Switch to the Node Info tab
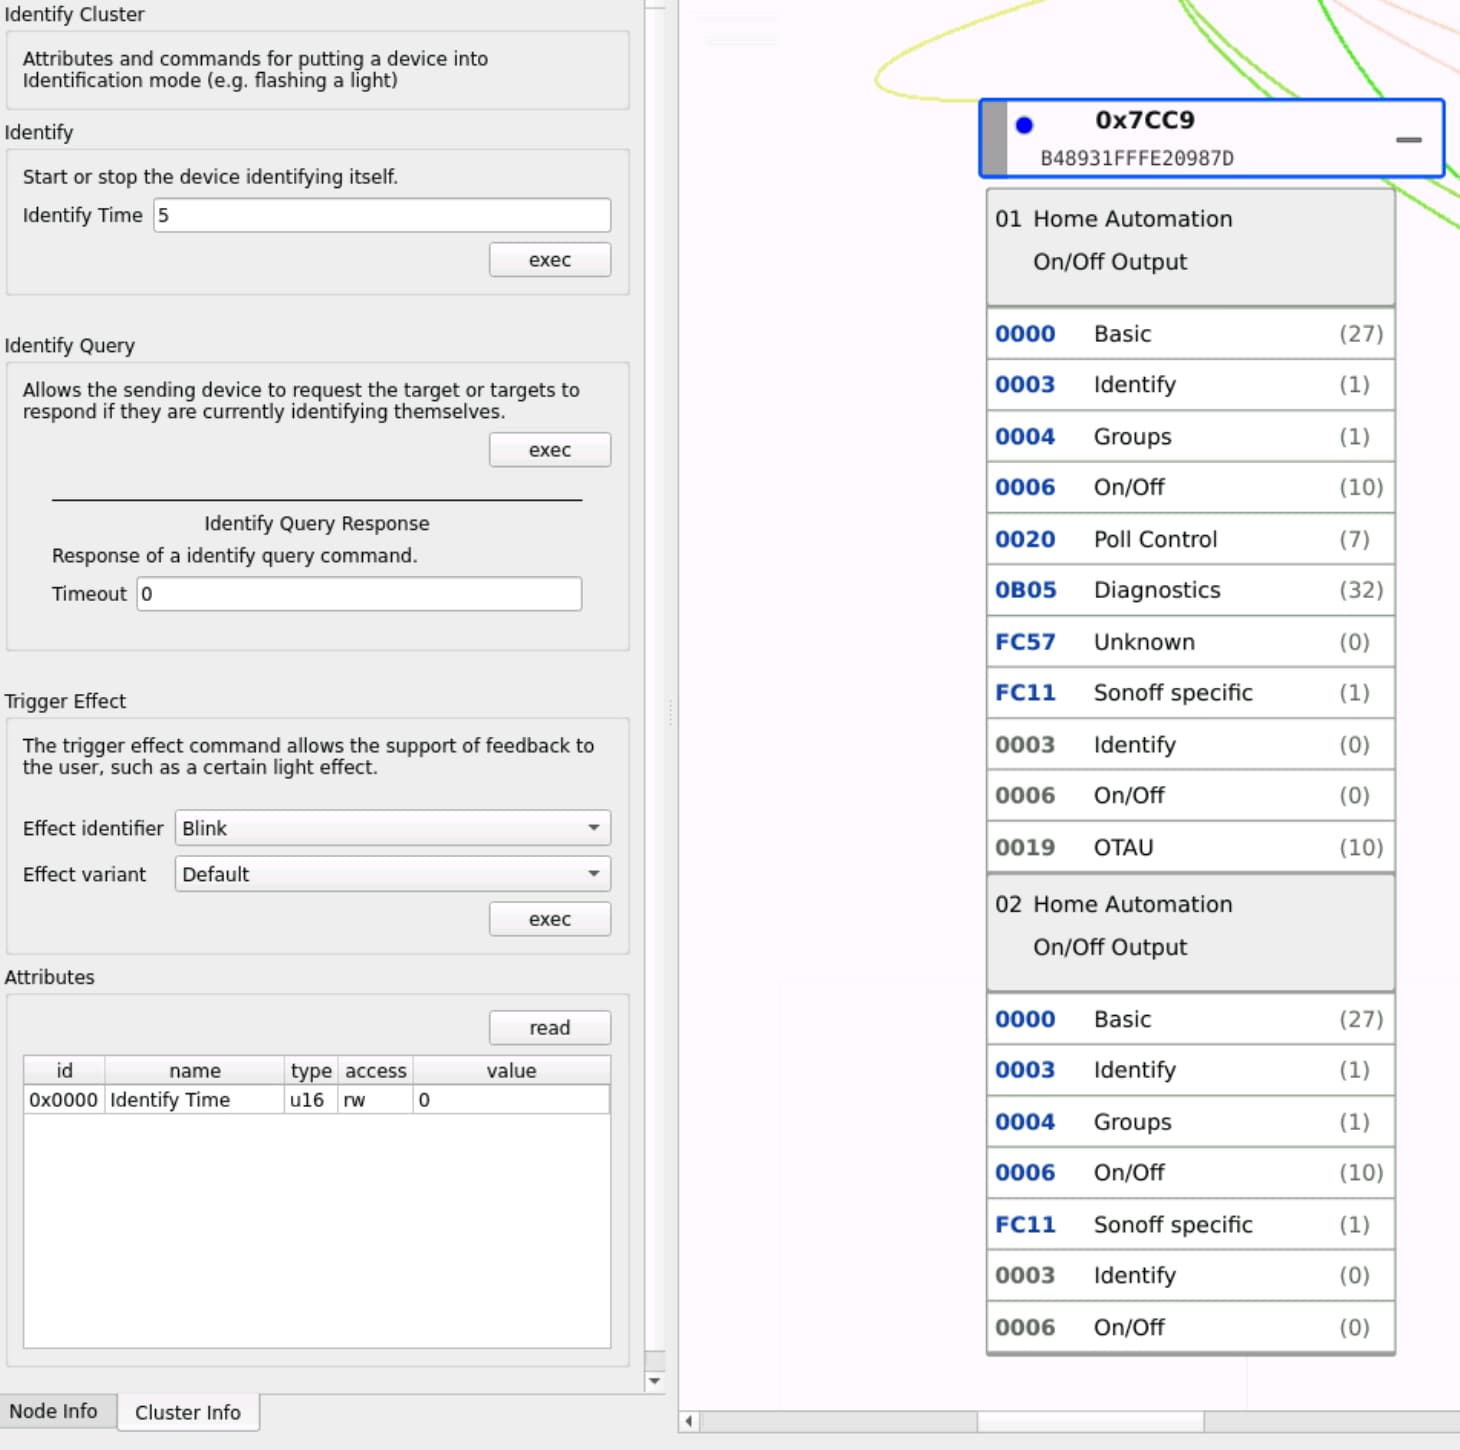 (x=54, y=1411)
